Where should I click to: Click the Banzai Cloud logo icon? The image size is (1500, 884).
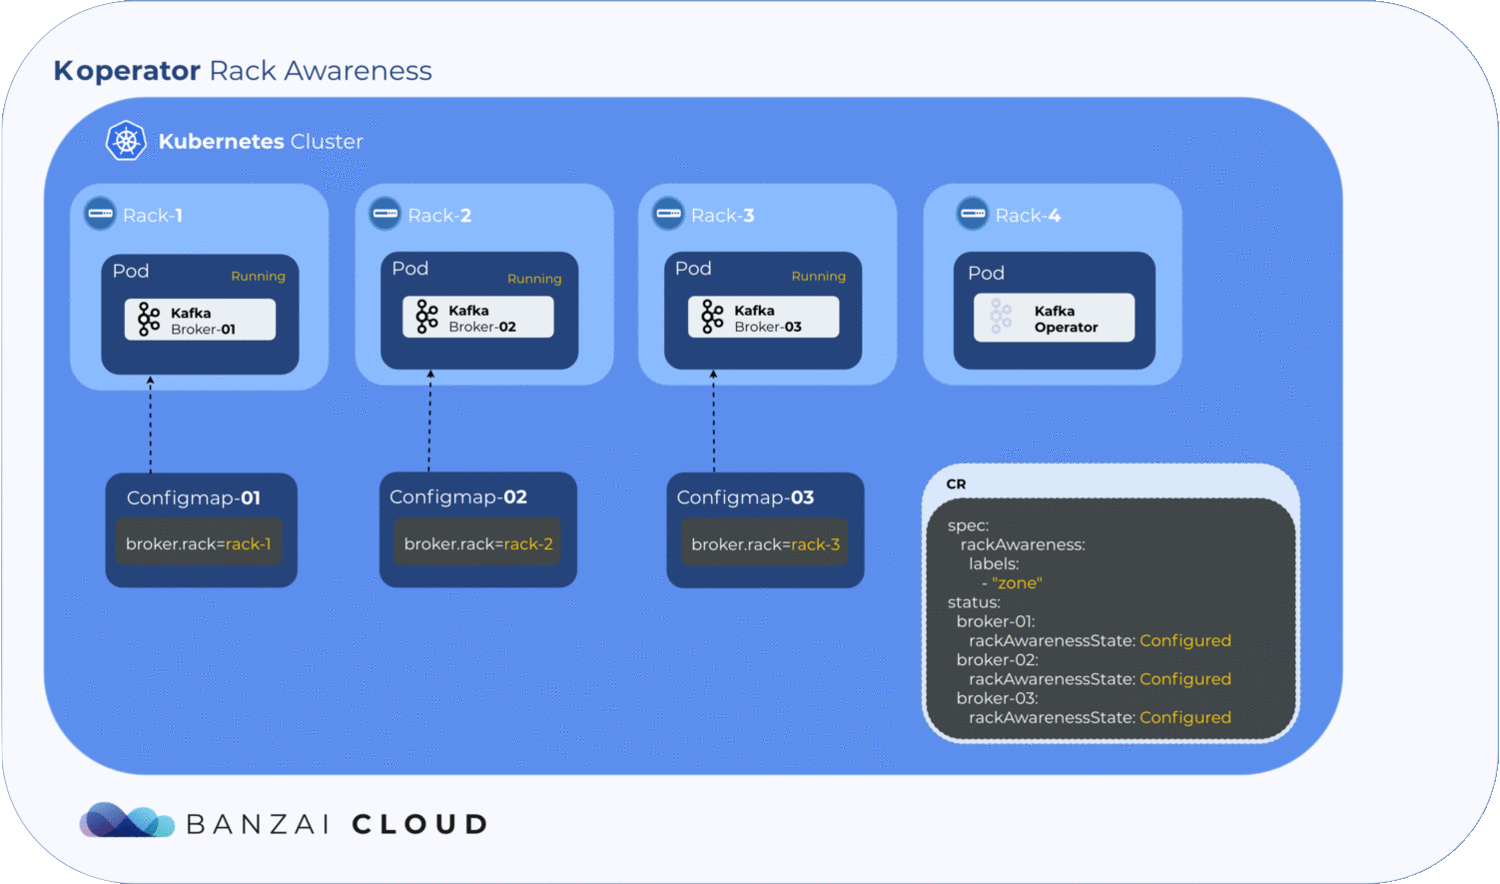pos(126,821)
